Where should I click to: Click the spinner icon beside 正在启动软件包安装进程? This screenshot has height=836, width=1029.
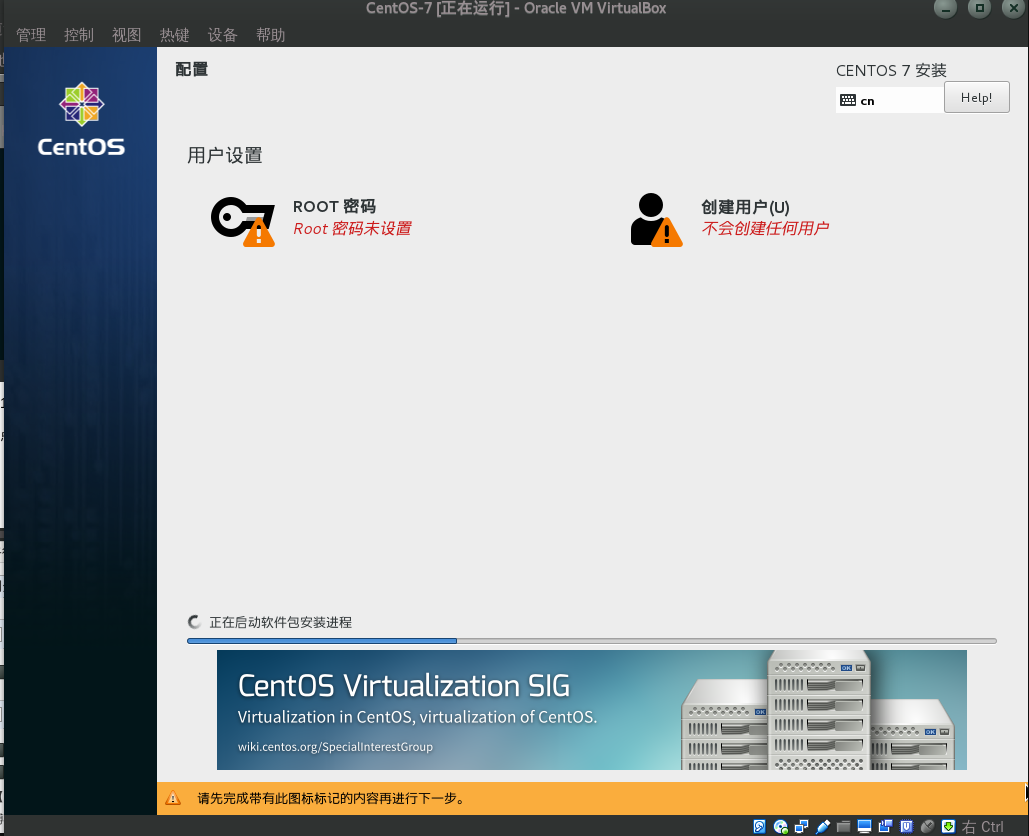(194, 622)
